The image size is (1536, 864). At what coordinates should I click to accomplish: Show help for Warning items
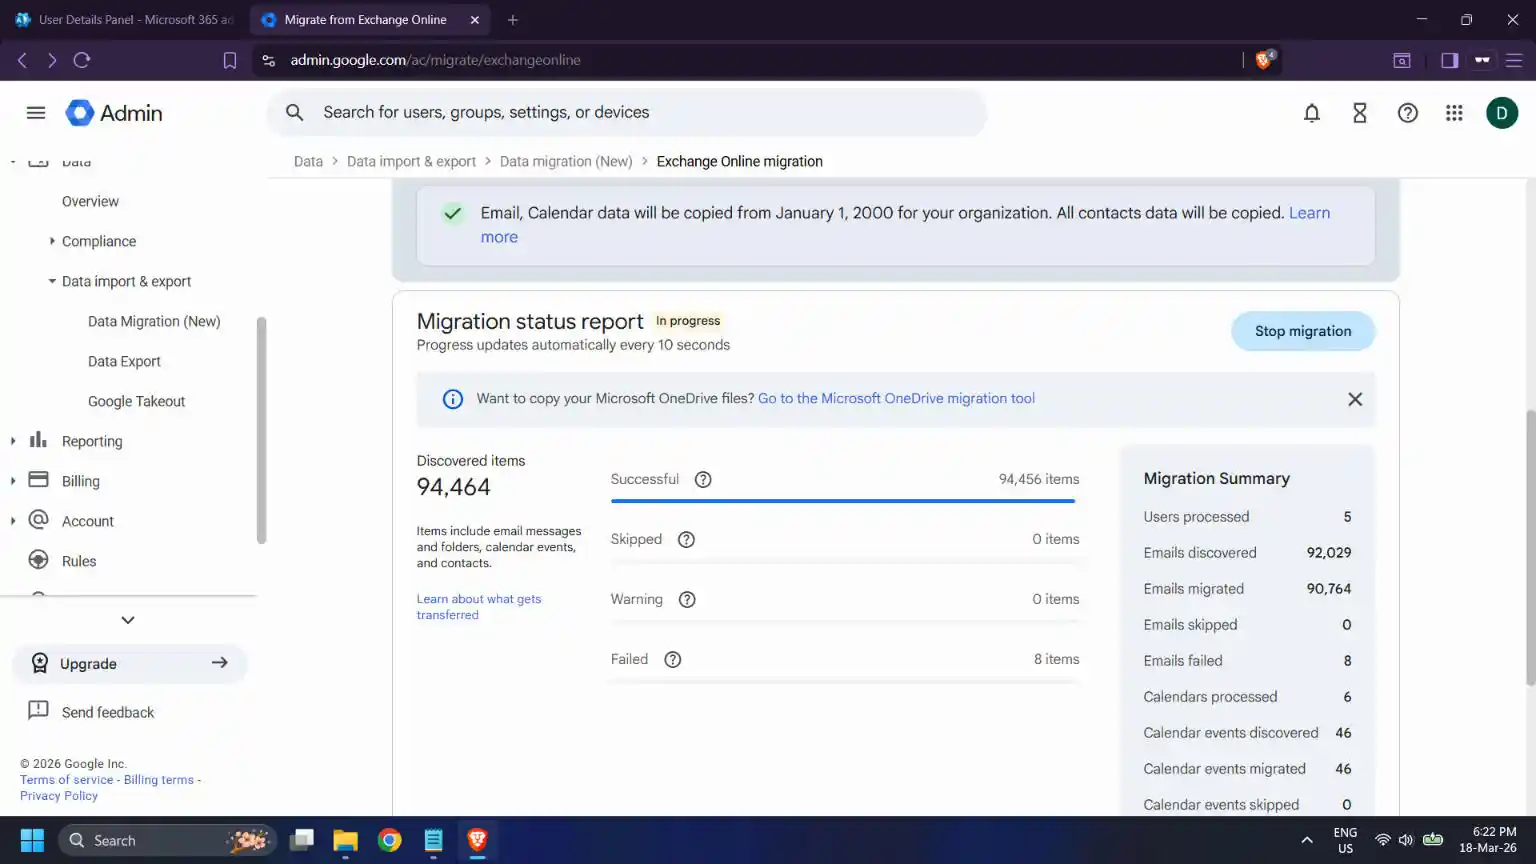687,599
